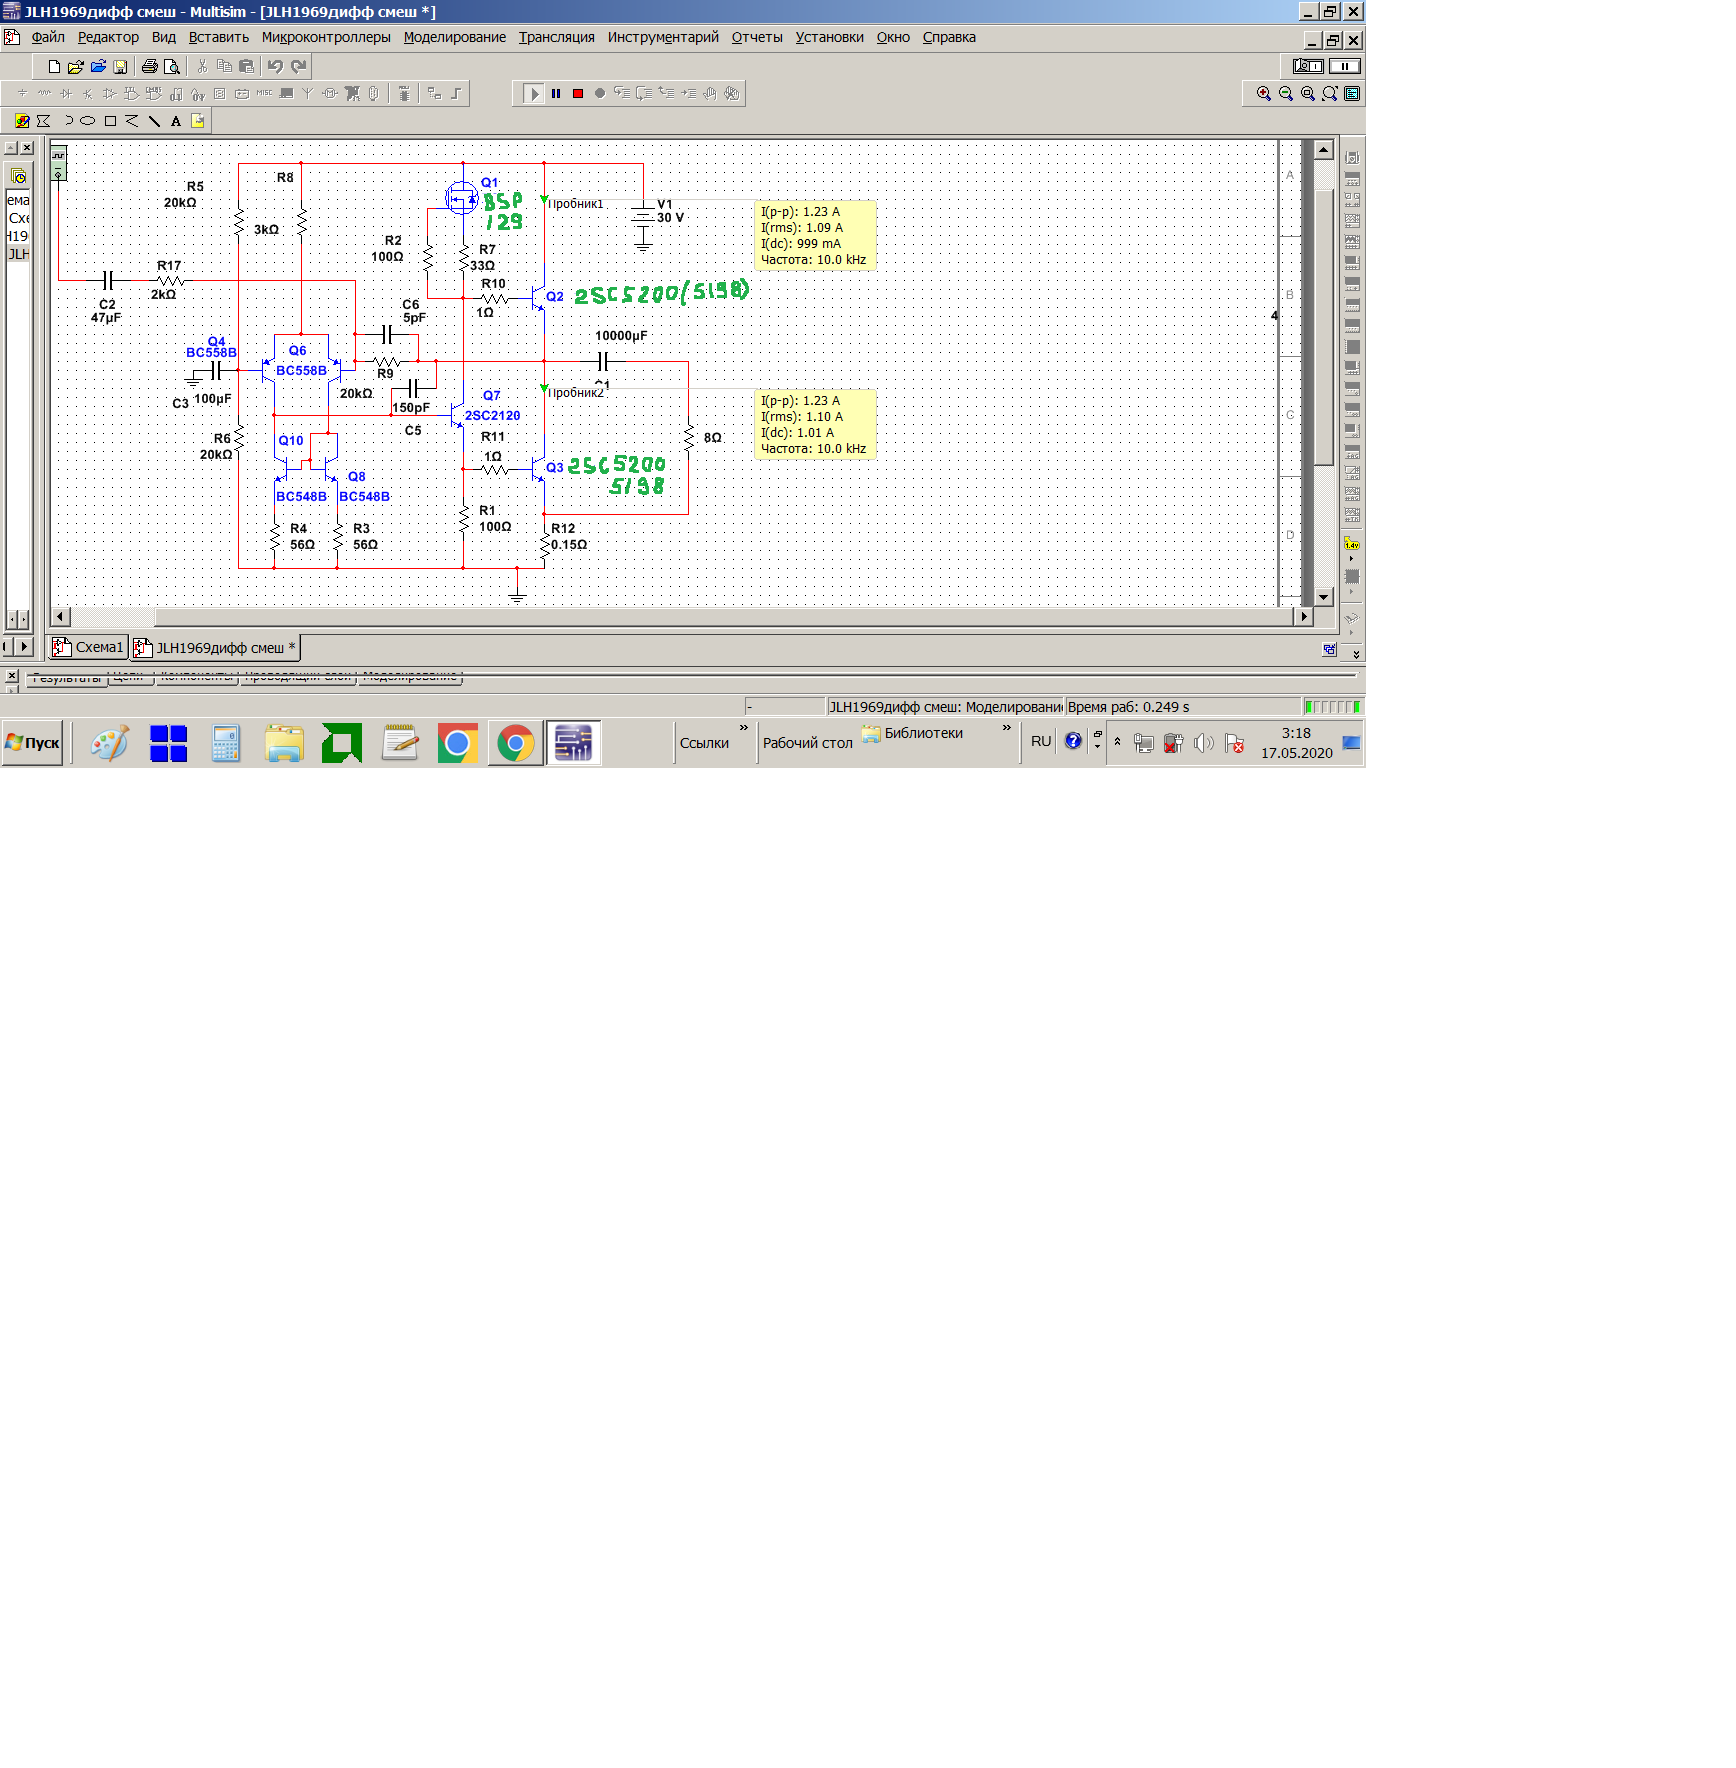
Task: Stop the simulation with the red square
Action: (x=578, y=94)
